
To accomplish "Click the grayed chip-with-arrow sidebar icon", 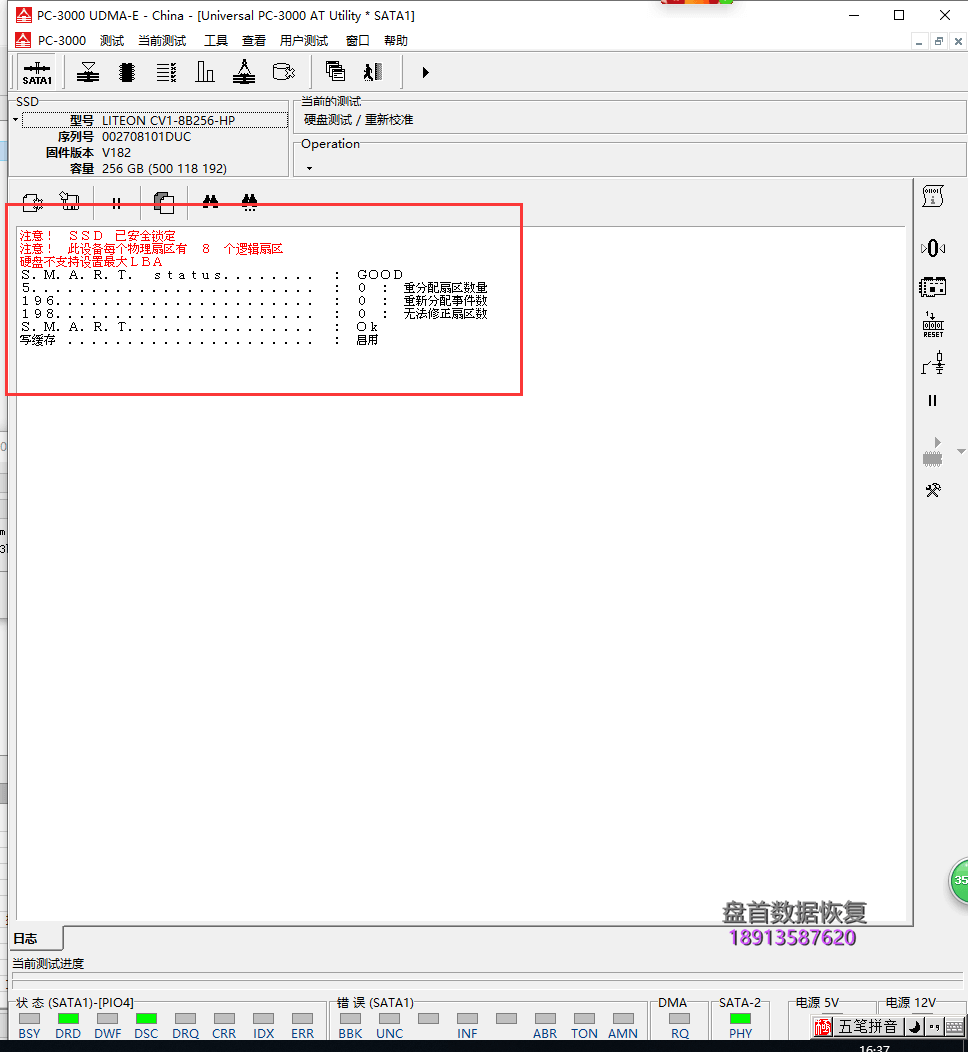I will (932, 453).
